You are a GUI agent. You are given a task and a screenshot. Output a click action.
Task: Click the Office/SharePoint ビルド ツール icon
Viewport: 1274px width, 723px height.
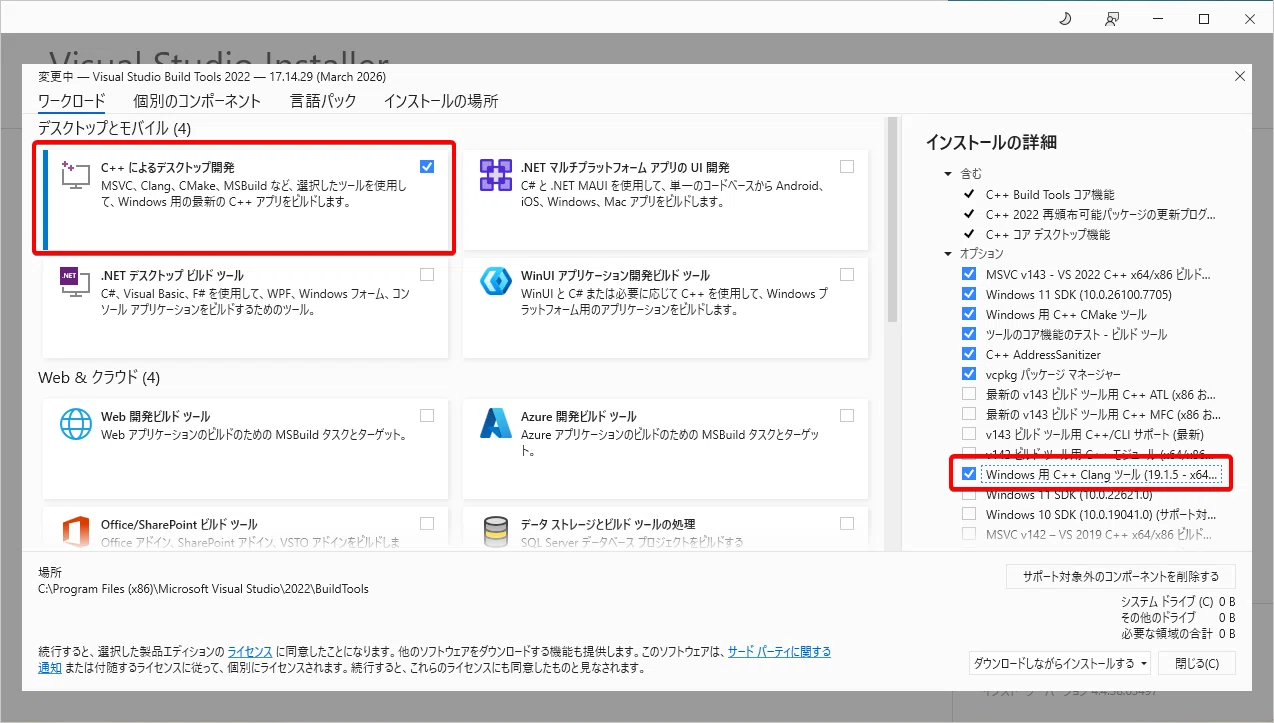[77, 532]
